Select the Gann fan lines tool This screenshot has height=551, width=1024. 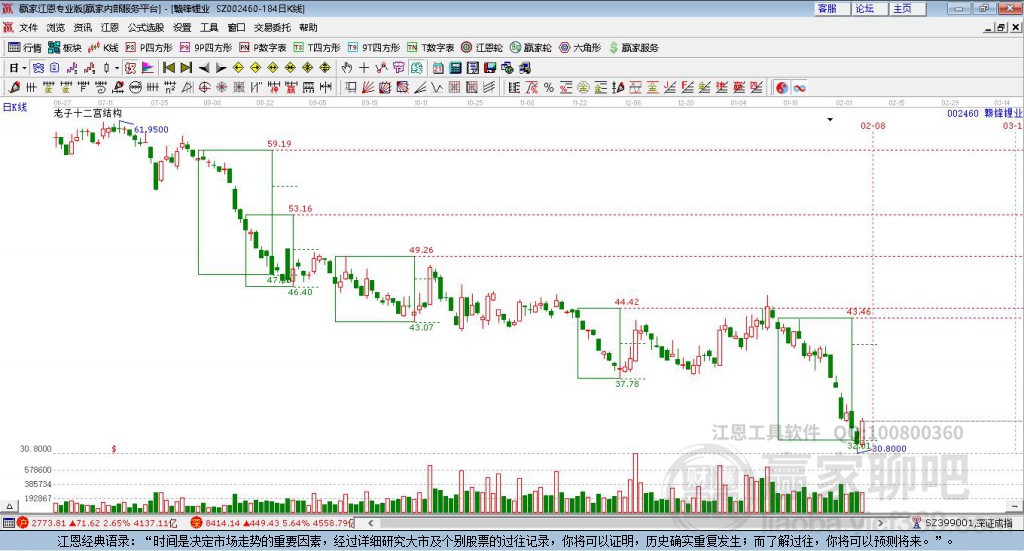[x=368, y=87]
